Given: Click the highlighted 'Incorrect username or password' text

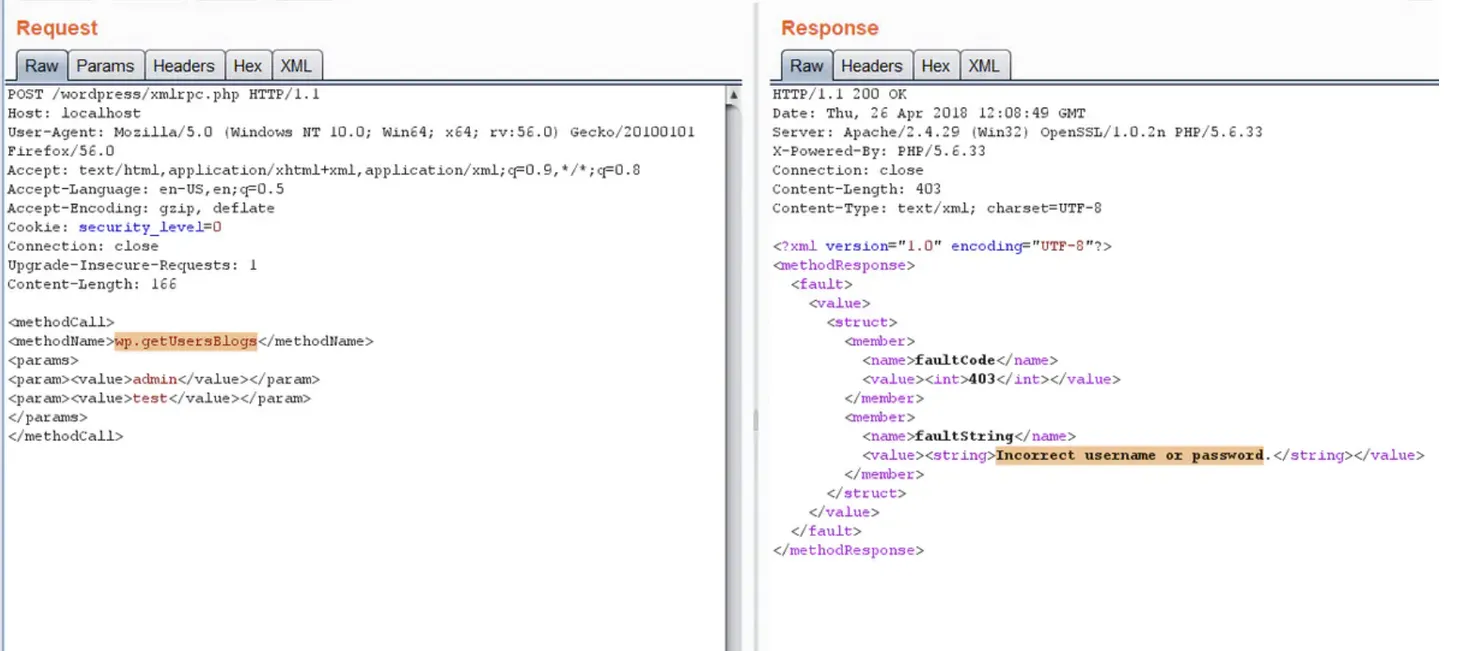Looking at the screenshot, I should tap(1130, 455).
